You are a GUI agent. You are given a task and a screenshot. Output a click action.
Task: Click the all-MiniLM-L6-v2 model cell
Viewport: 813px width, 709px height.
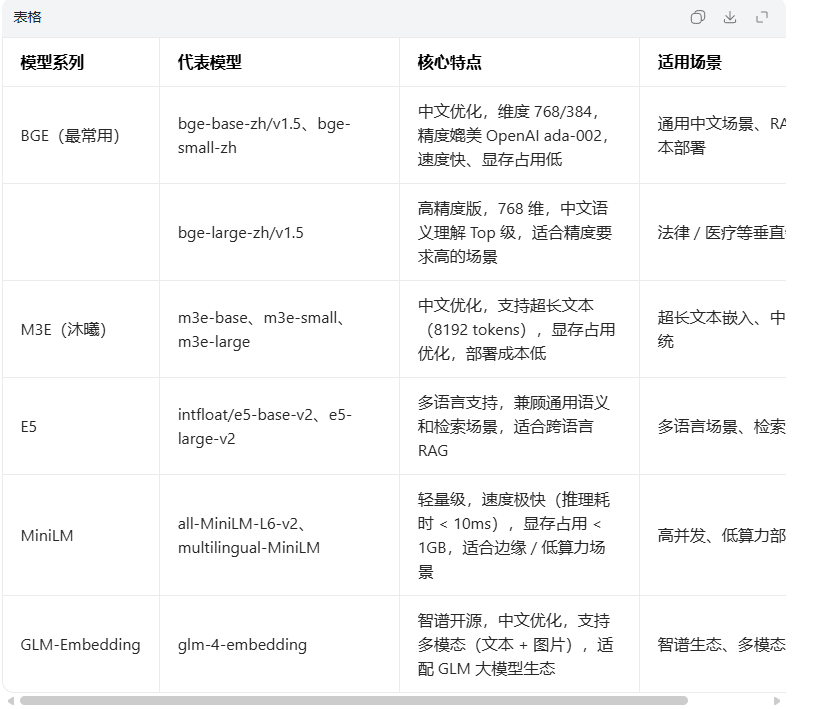[279, 535]
